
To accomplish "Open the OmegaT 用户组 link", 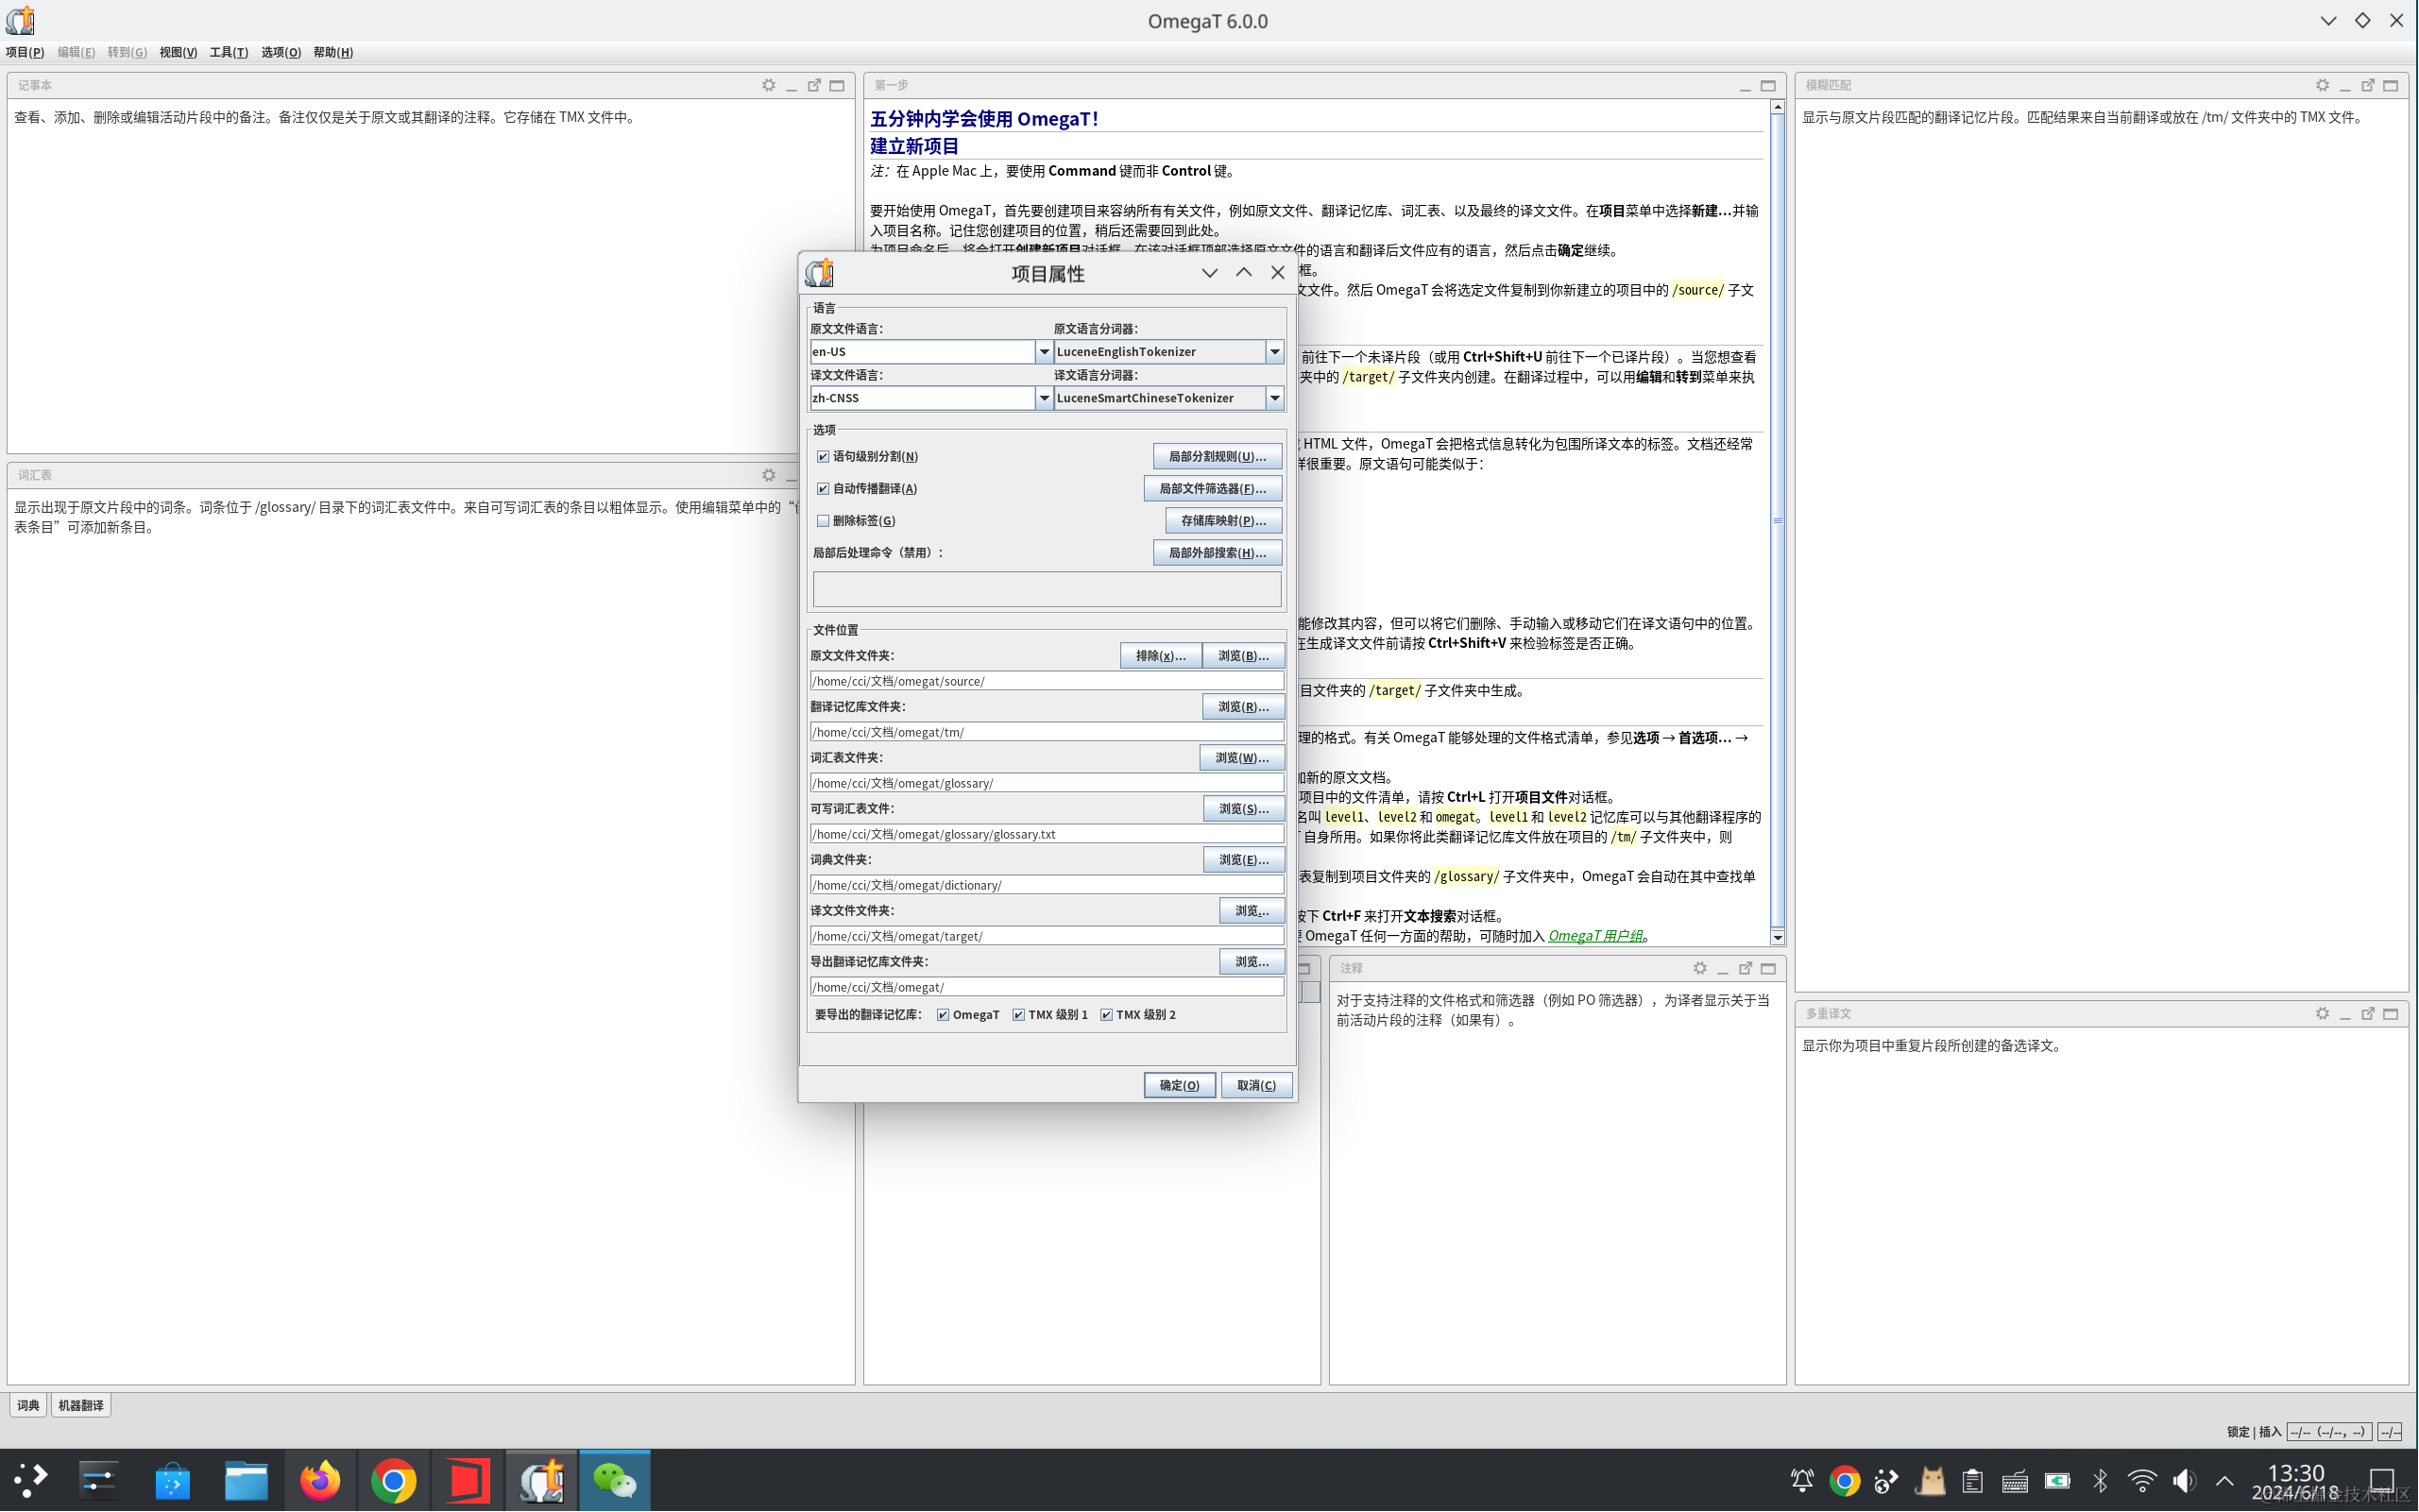I will (x=1595, y=936).
